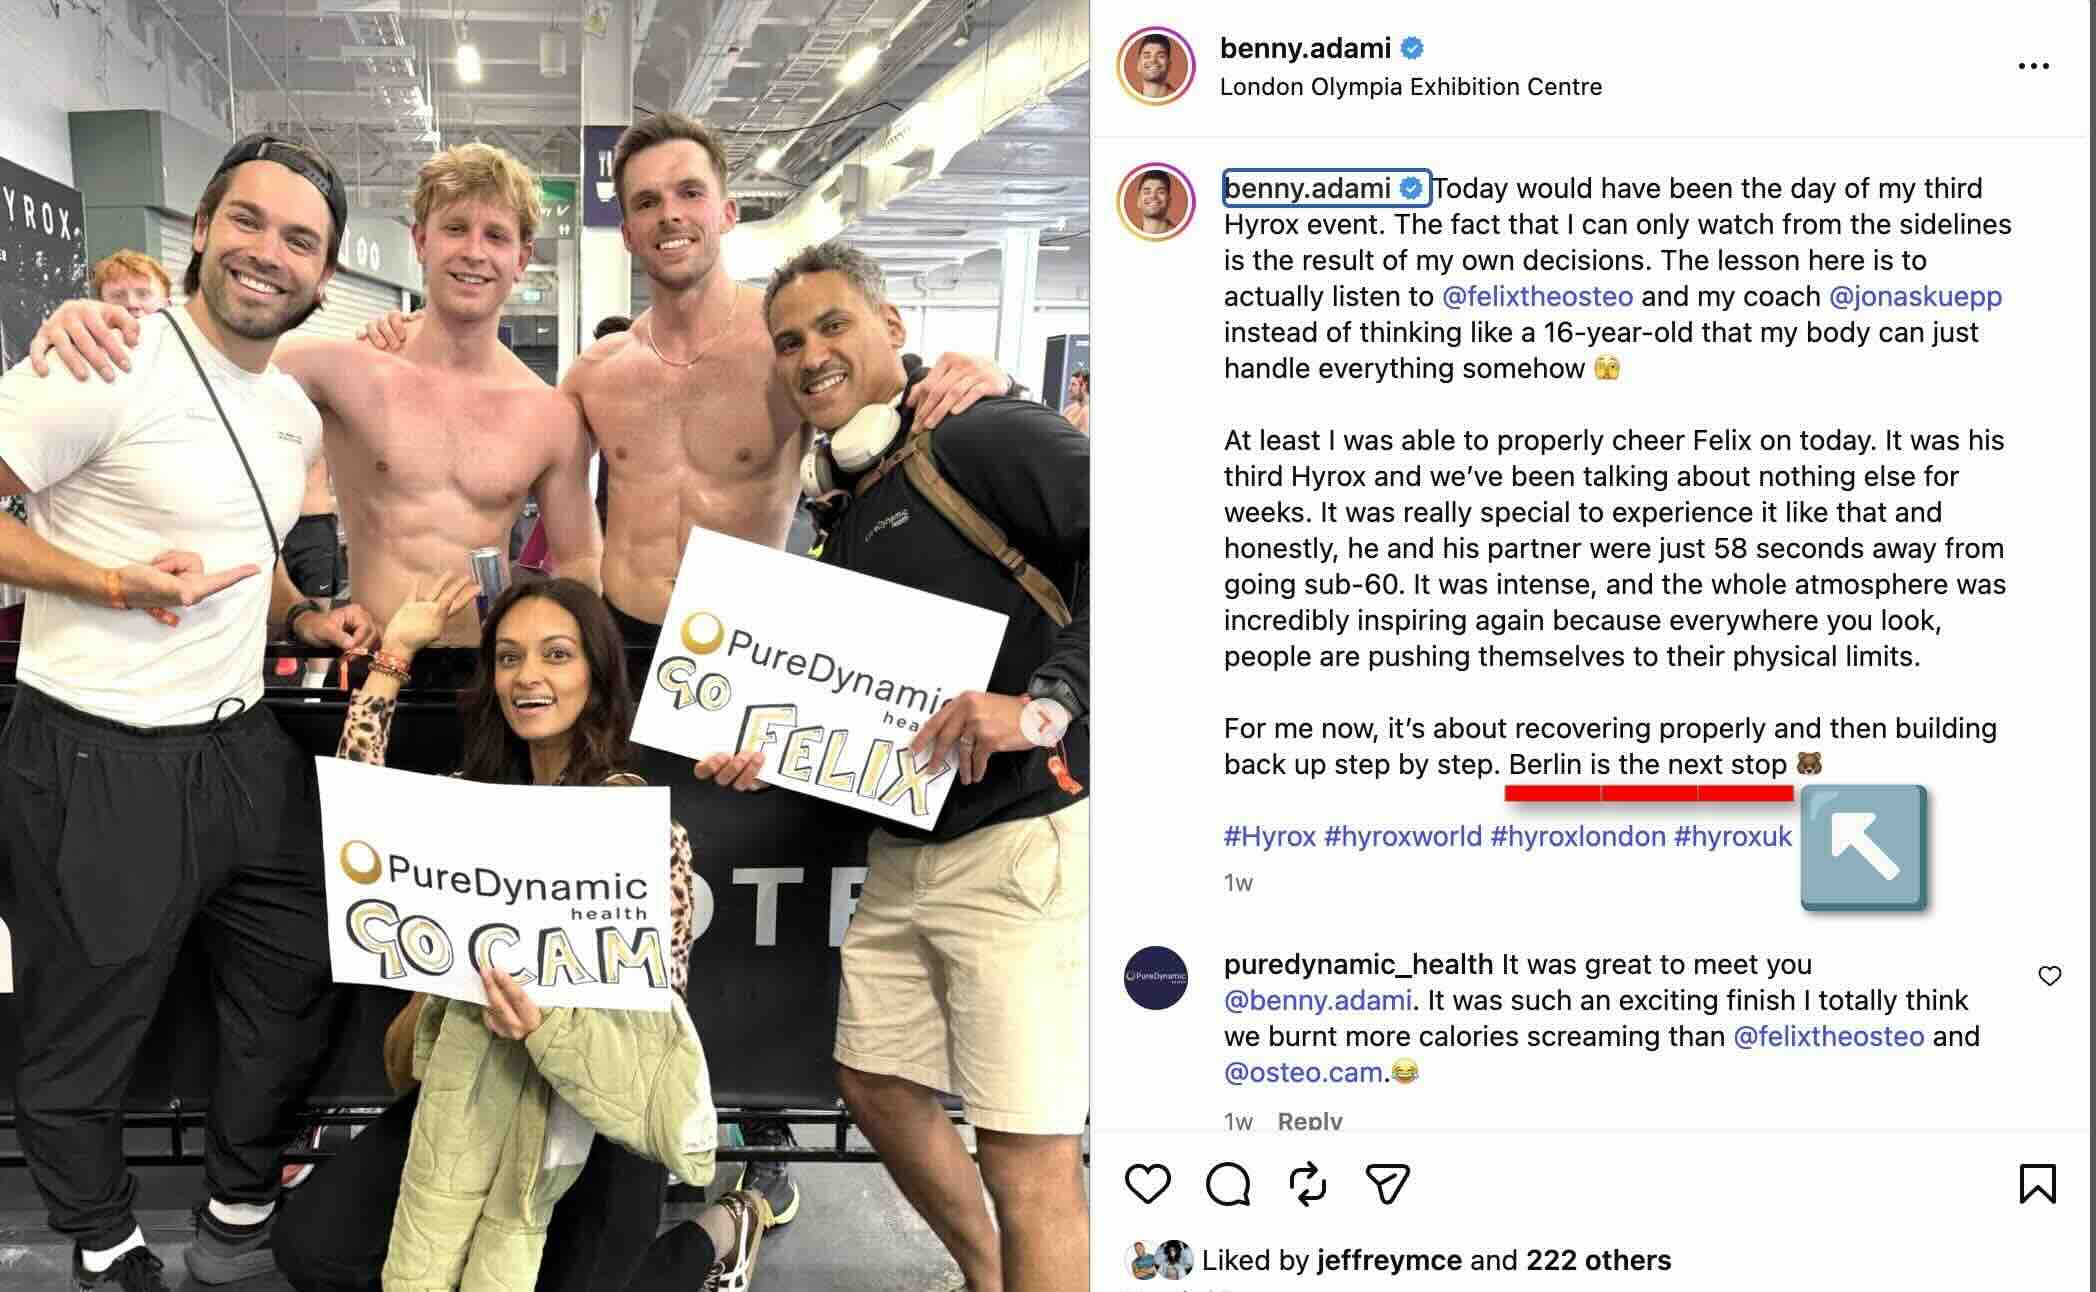Open London Olympia Exhibition Centre location
Image resolution: width=2096 pixels, height=1292 pixels.
click(1410, 87)
